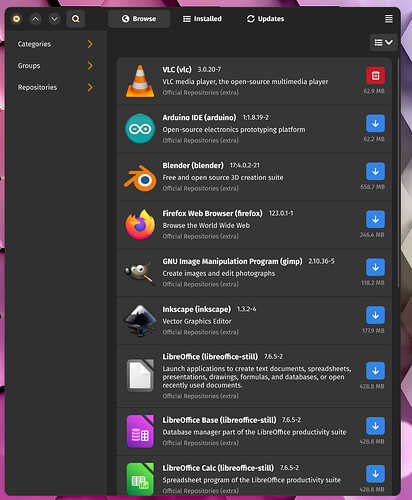Screen dimensions: 412x500
Task: Expand the Groups sidebar entry
Action: coord(55,66)
